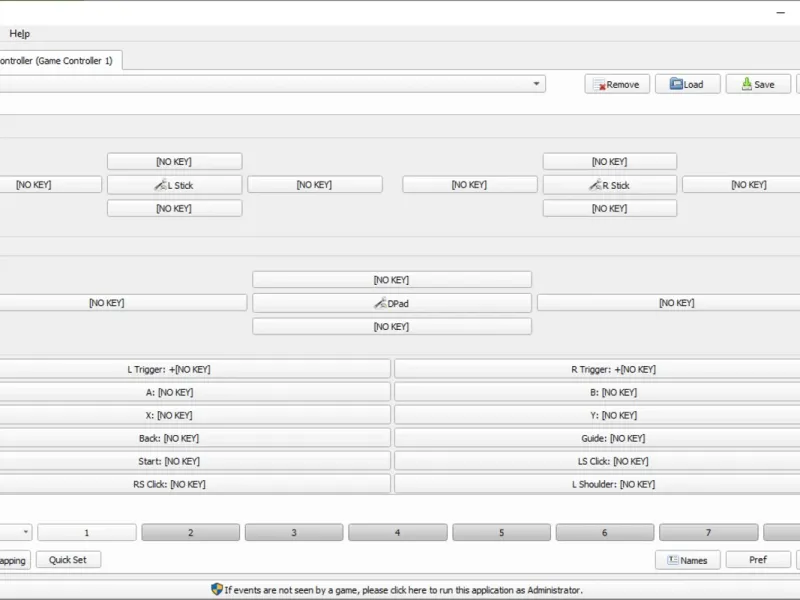Assign a key to R Trigger
Viewport: 800px width, 600px height.
pos(597,369)
